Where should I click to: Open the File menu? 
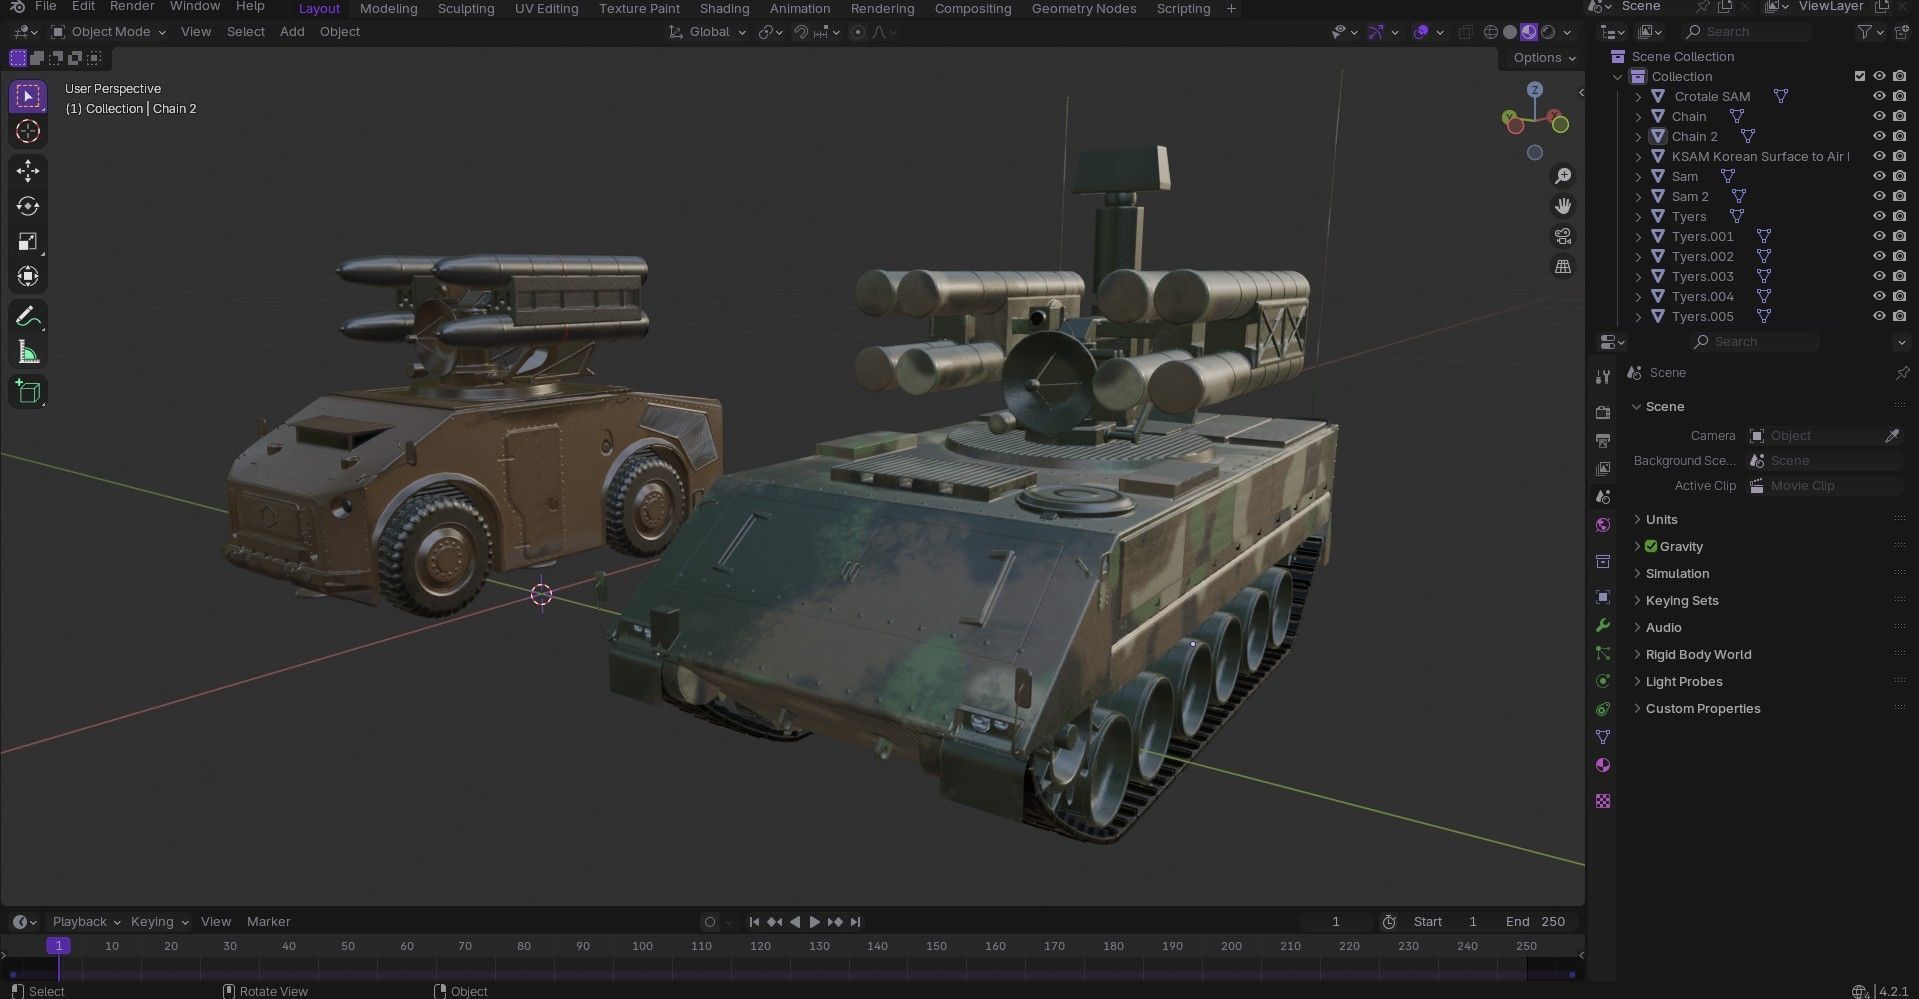click(x=45, y=7)
